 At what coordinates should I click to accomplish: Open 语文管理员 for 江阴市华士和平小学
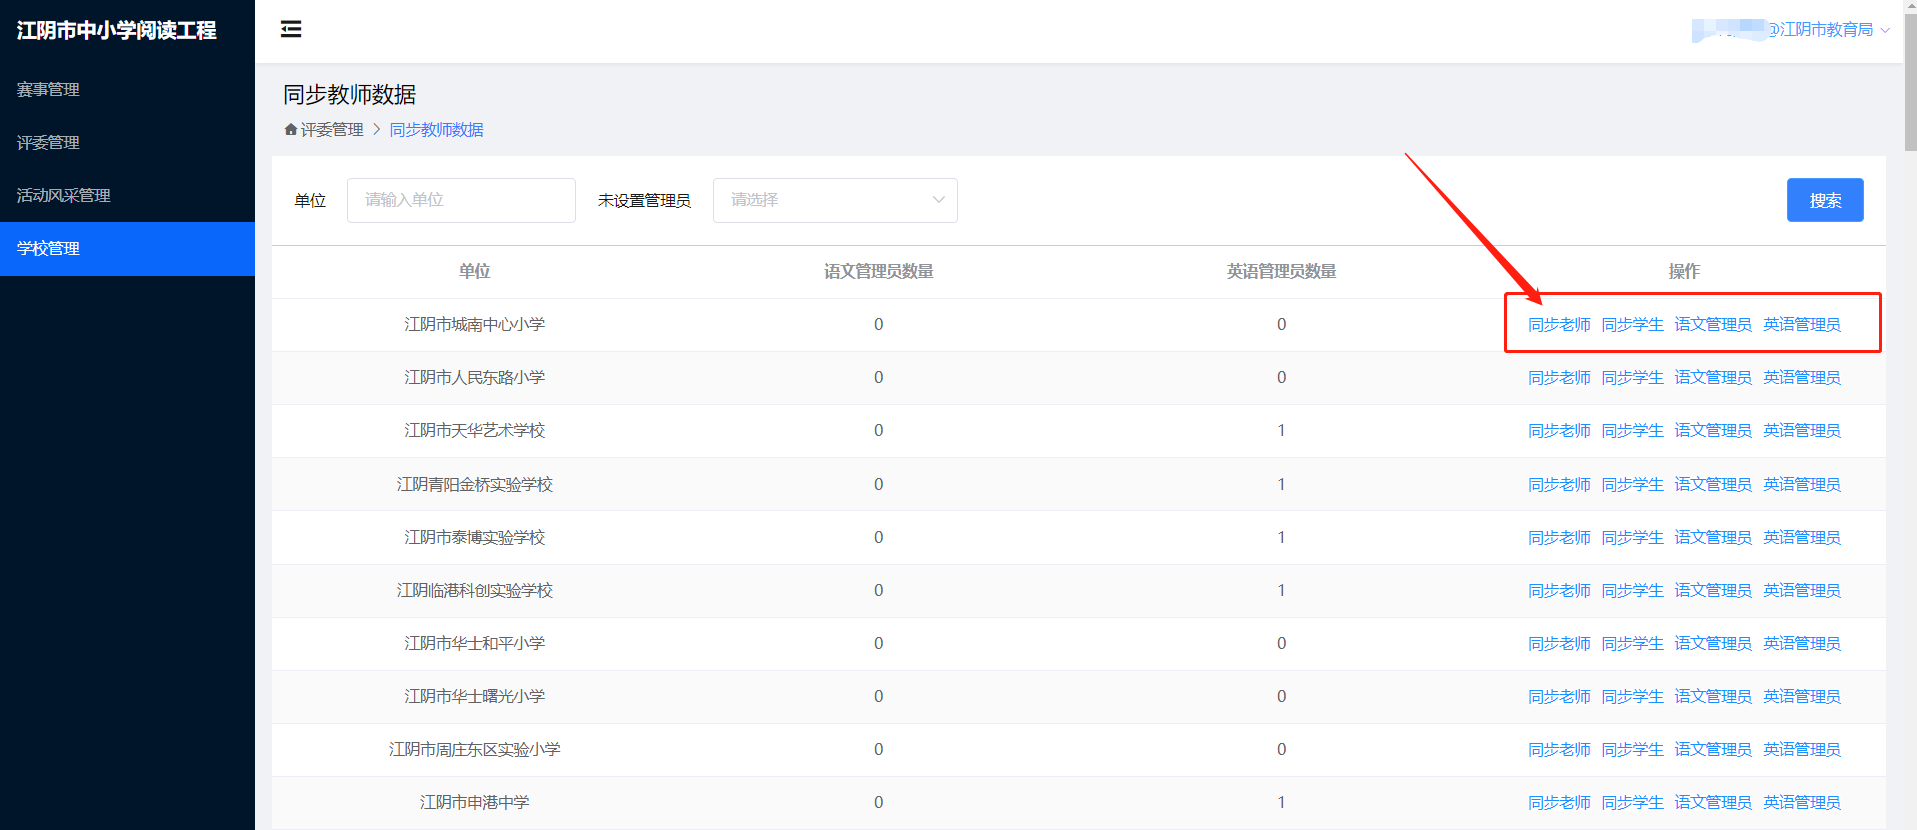point(1712,644)
